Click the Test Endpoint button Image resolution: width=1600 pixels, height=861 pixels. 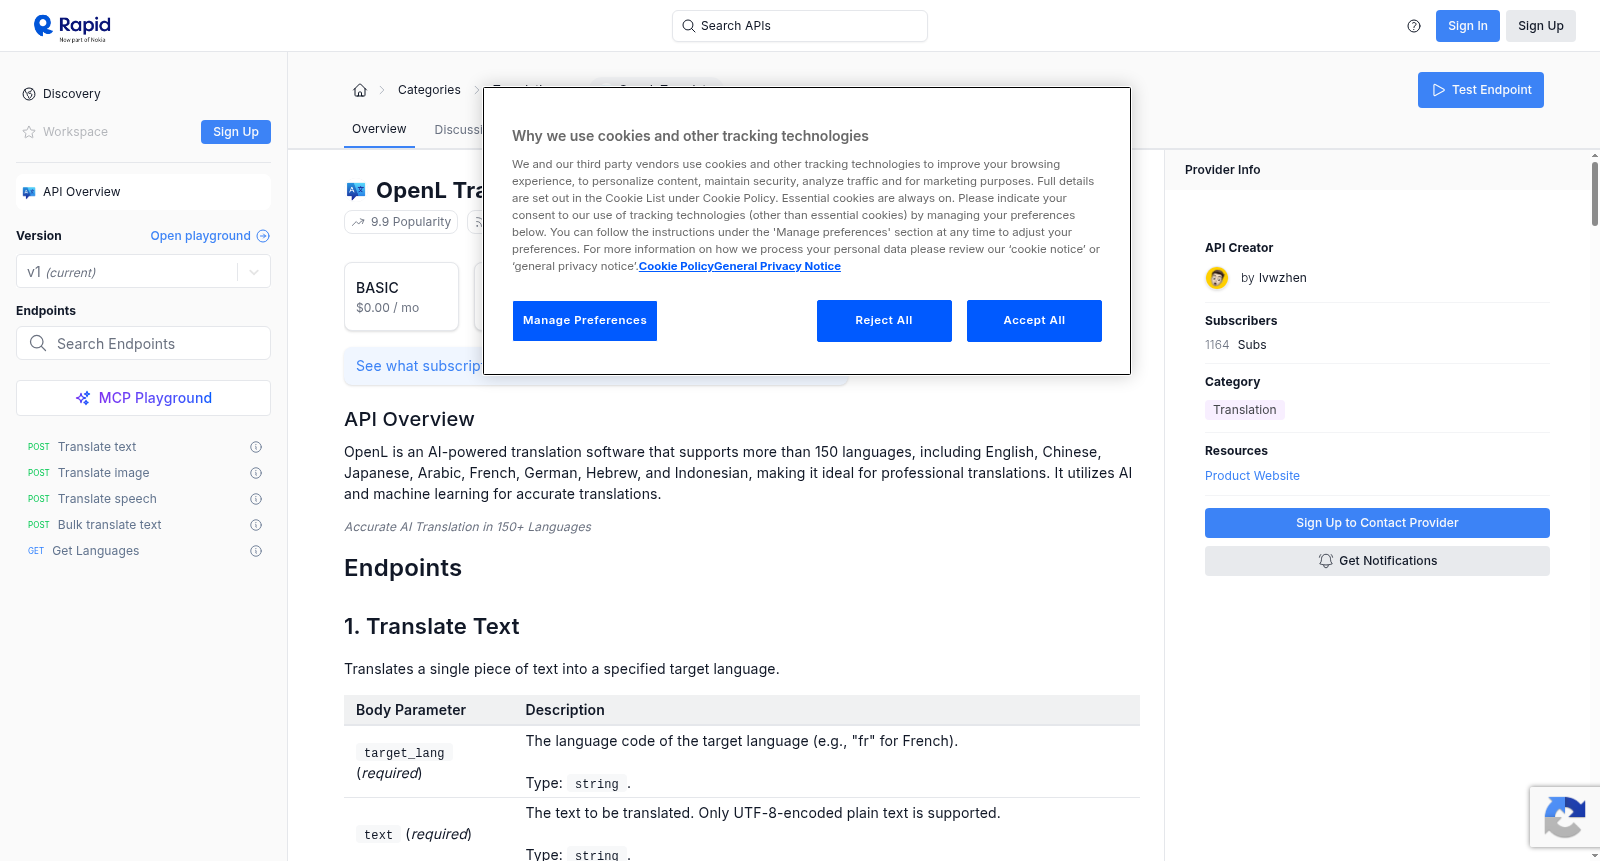click(1481, 90)
